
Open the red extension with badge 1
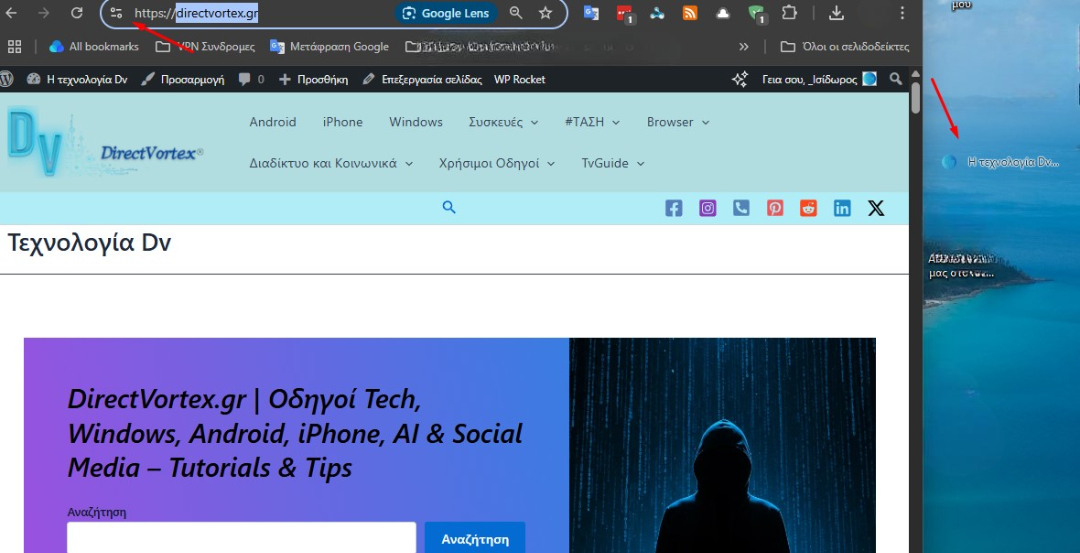pyautogui.click(x=625, y=13)
